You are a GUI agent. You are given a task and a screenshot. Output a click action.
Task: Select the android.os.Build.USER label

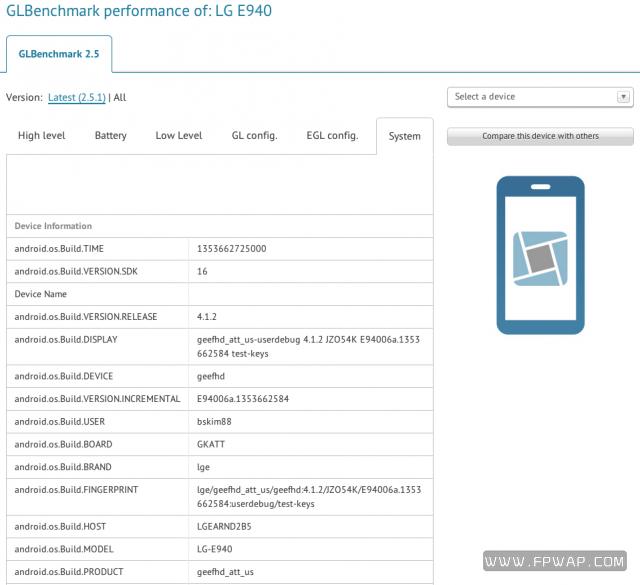click(x=60, y=422)
